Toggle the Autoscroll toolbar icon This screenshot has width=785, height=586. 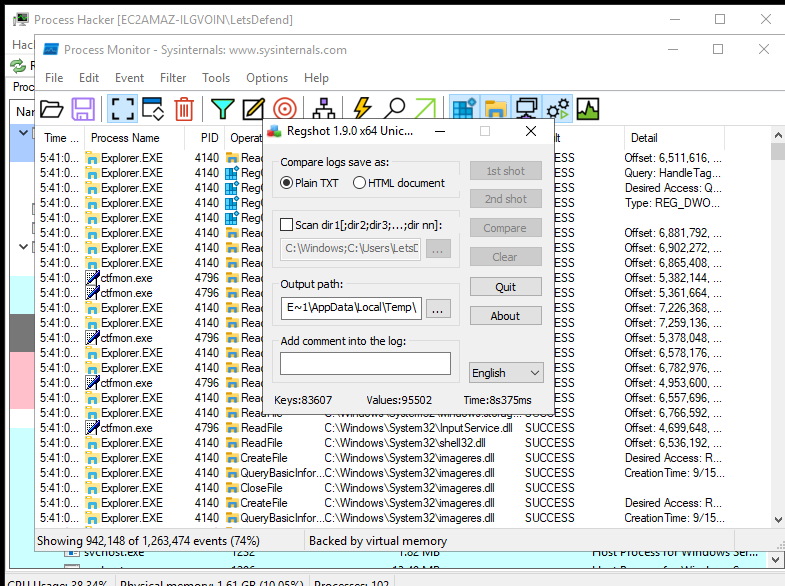(x=153, y=109)
